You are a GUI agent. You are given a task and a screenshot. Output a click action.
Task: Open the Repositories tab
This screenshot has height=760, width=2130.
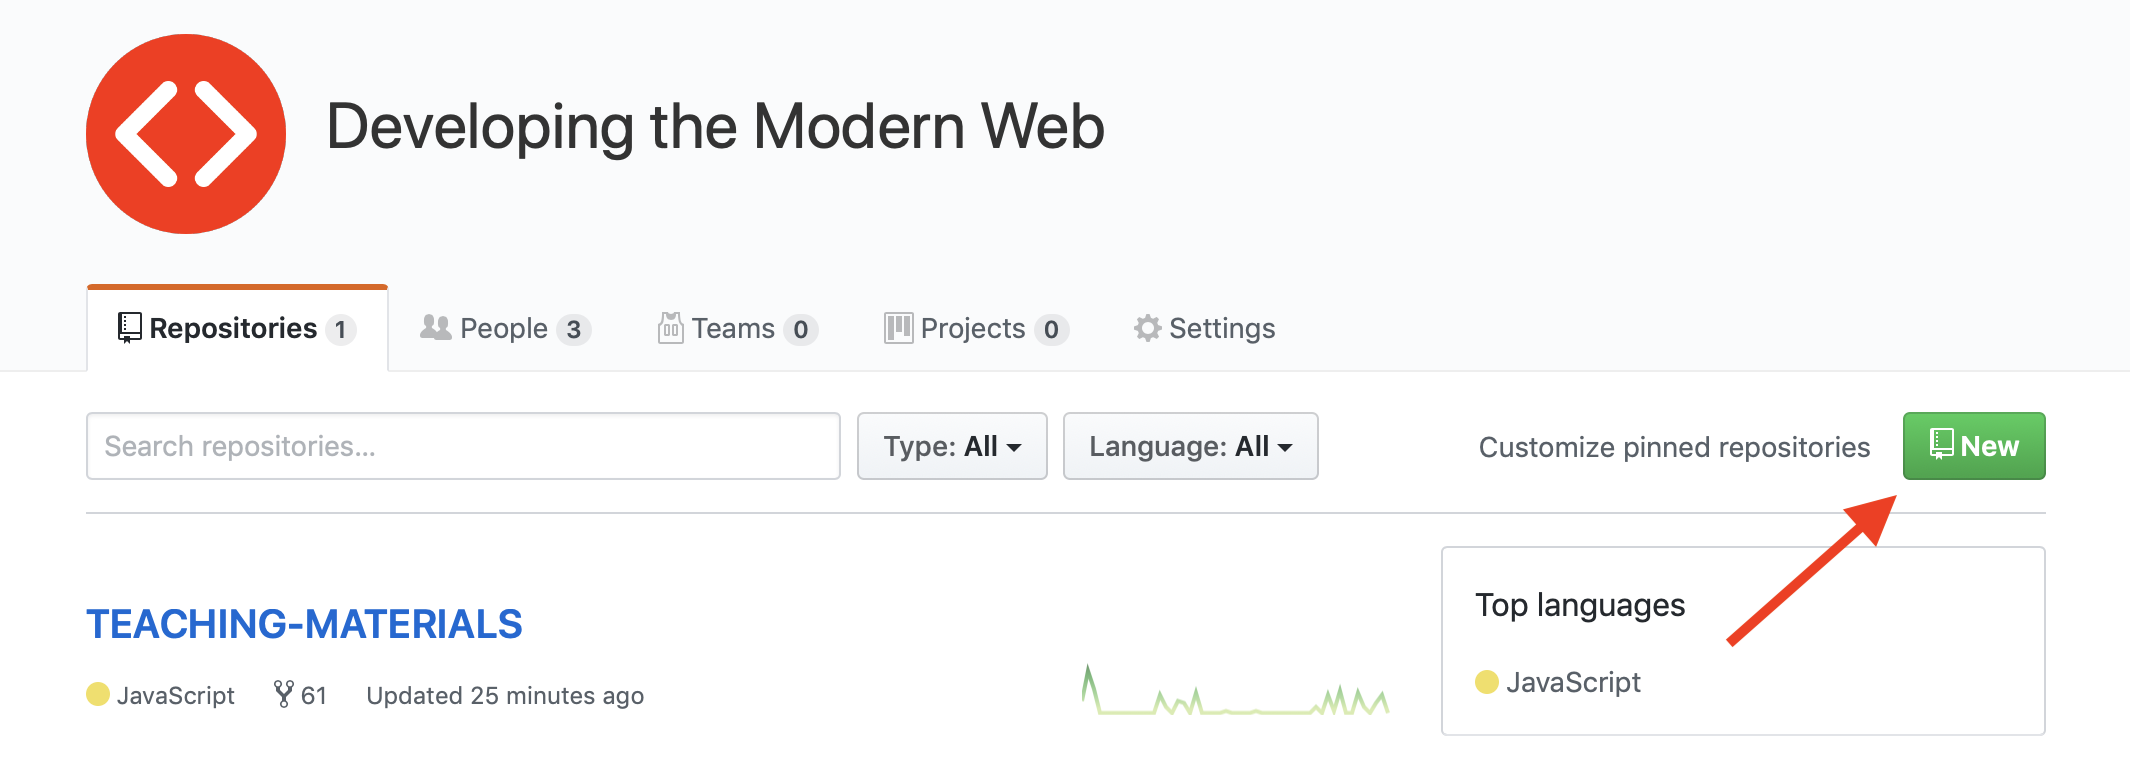click(x=237, y=329)
